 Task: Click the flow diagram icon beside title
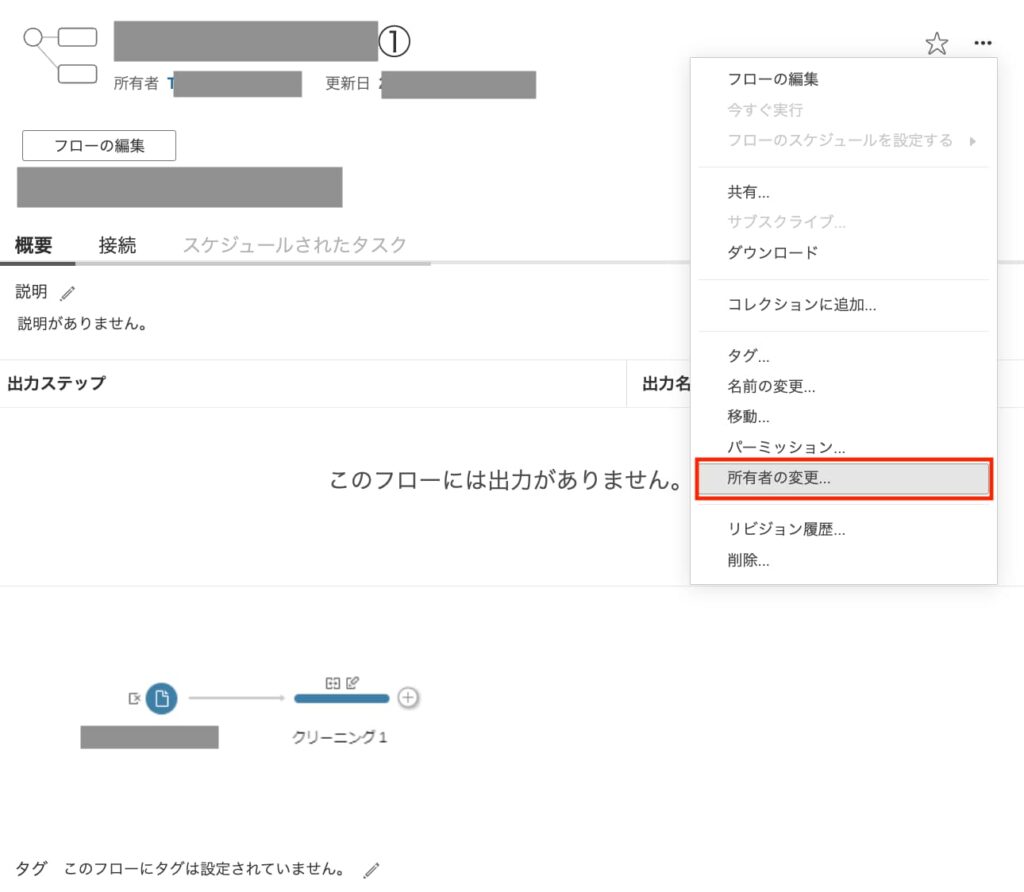[60, 55]
